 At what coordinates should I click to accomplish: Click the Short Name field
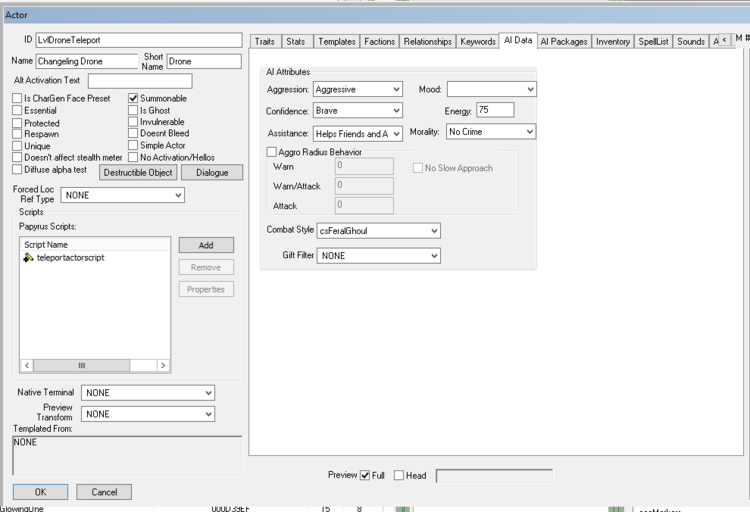(204, 61)
